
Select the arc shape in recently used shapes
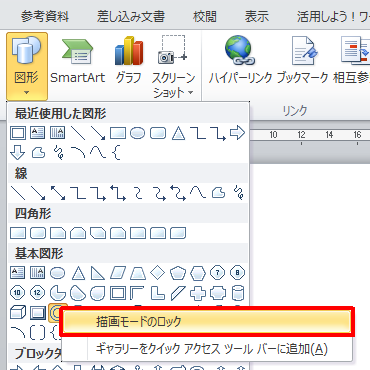coord(78,153)
